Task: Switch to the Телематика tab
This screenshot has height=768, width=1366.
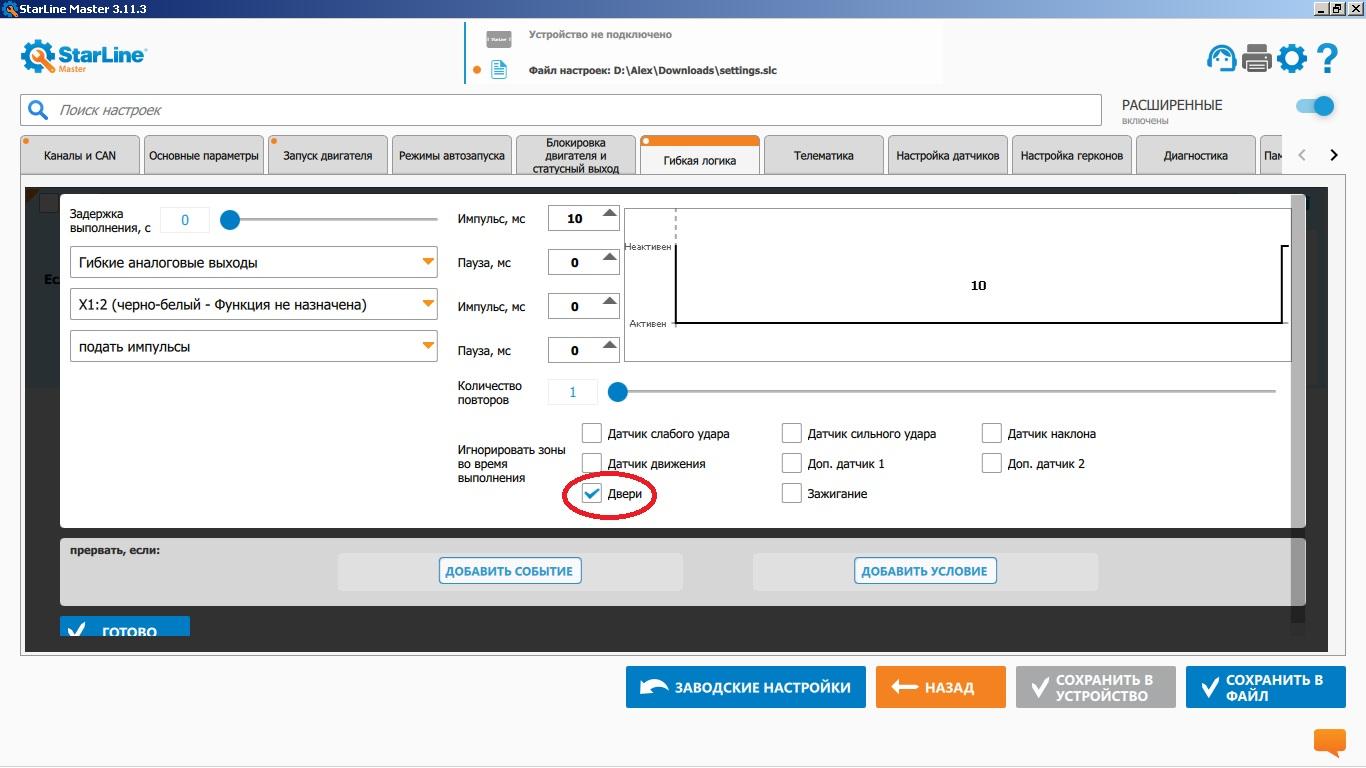Action: (824, 156)
